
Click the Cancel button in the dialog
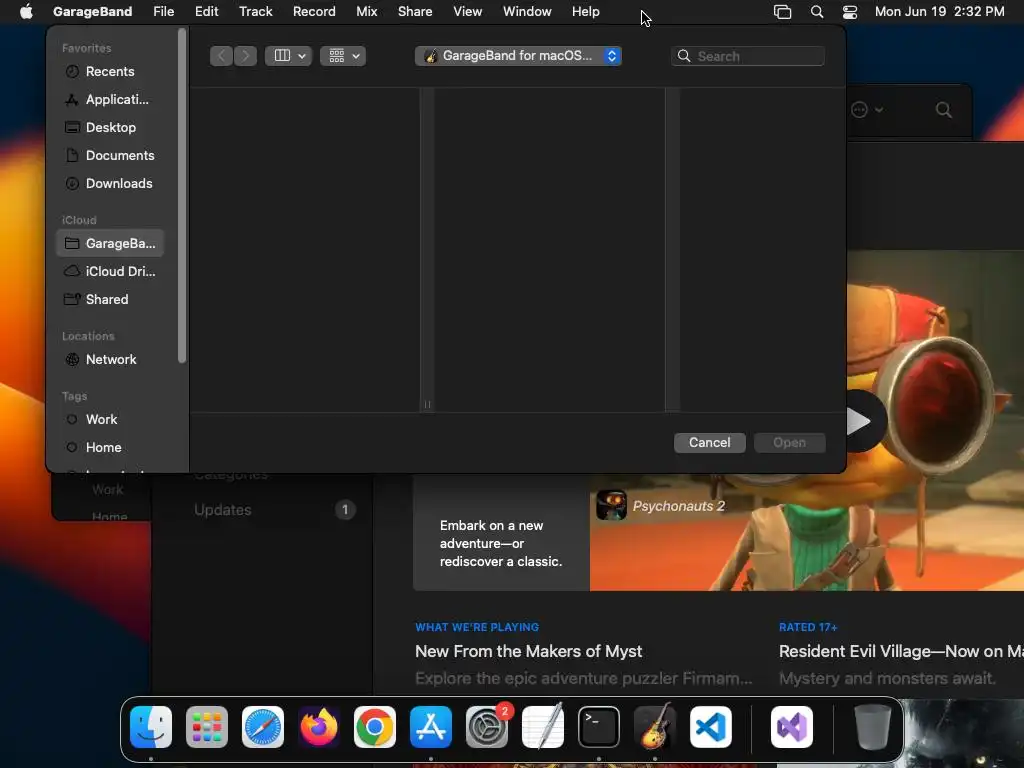click(x=709, y=443)
